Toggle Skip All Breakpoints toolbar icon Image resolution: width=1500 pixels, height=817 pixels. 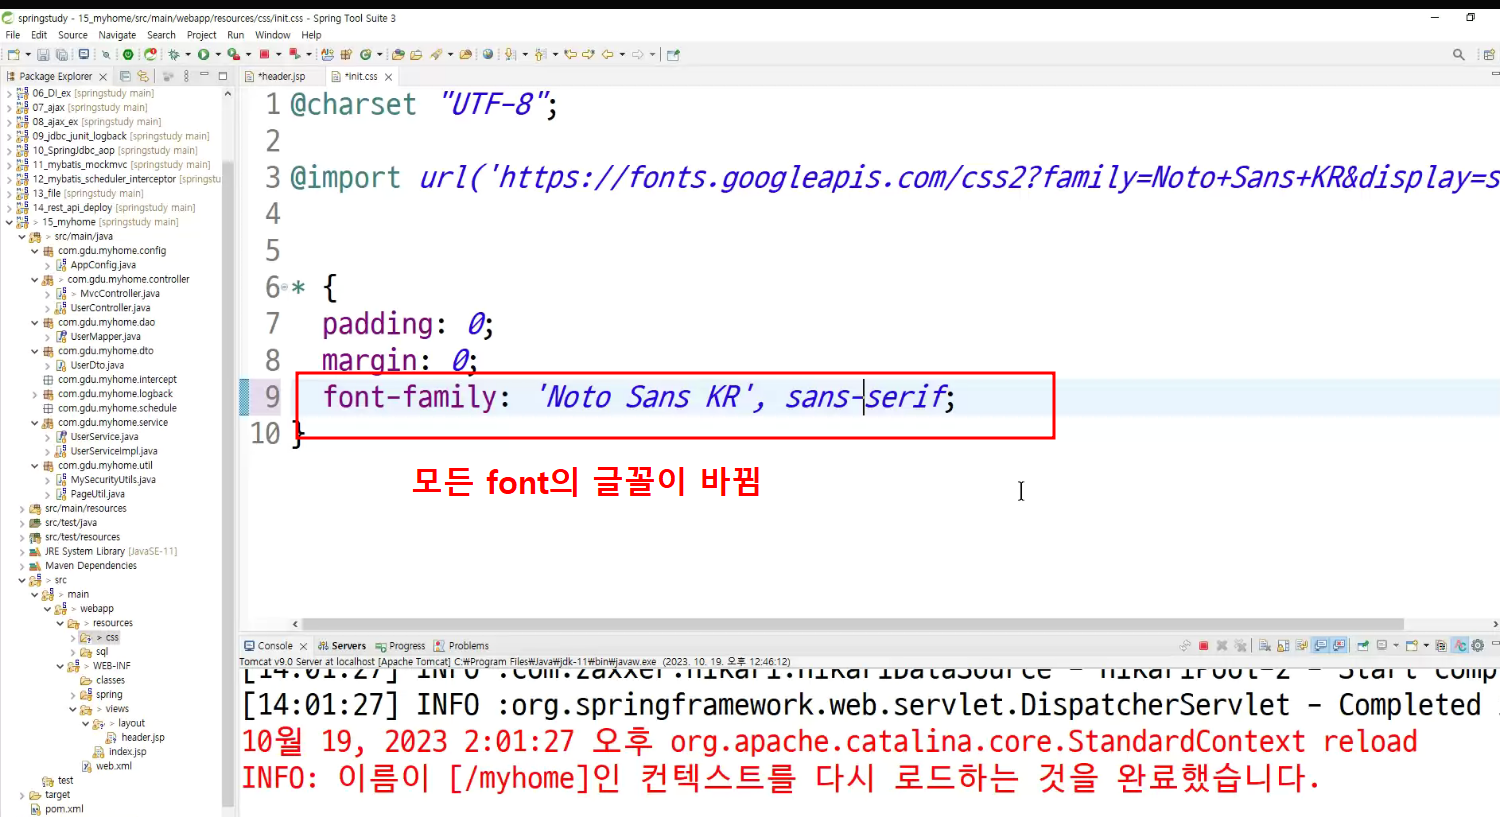(x=106, y=54)
